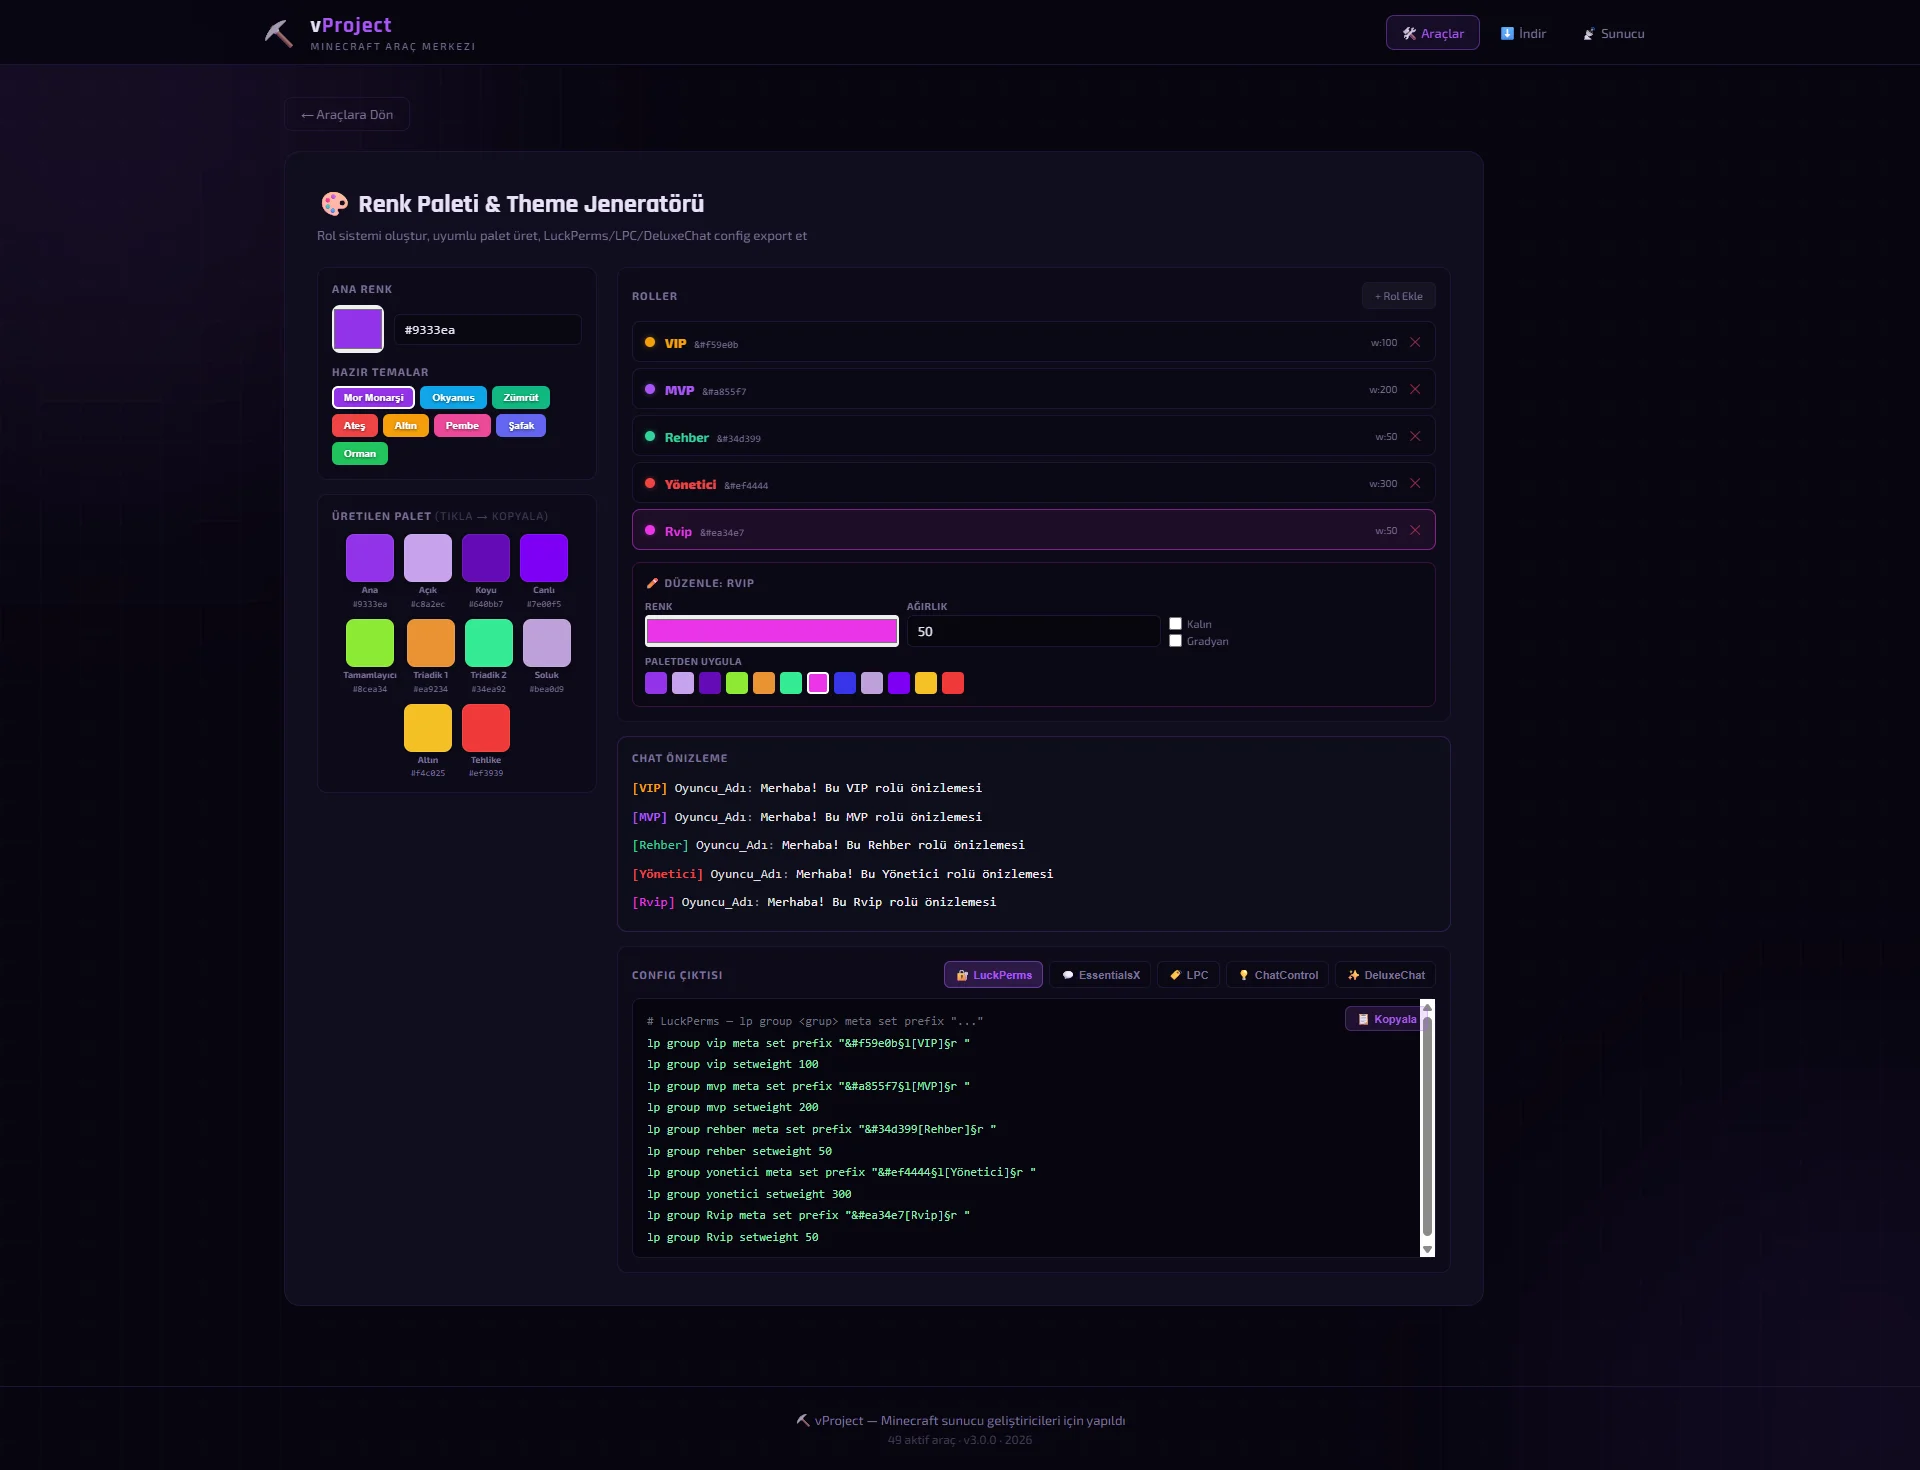Copy the Triadik 1 orange swatch
The height and width of the screenshot is (1470, 1920).
431,643
